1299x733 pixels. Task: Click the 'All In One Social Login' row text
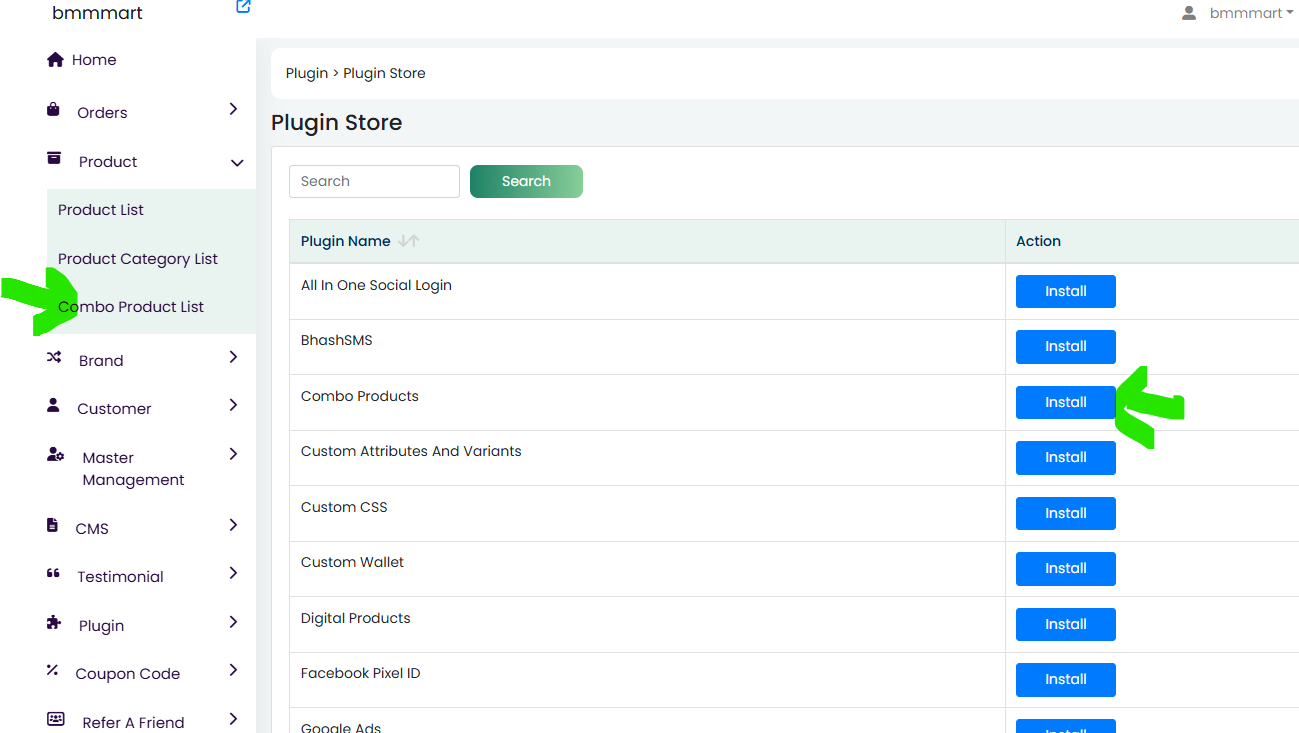[376, 285]
